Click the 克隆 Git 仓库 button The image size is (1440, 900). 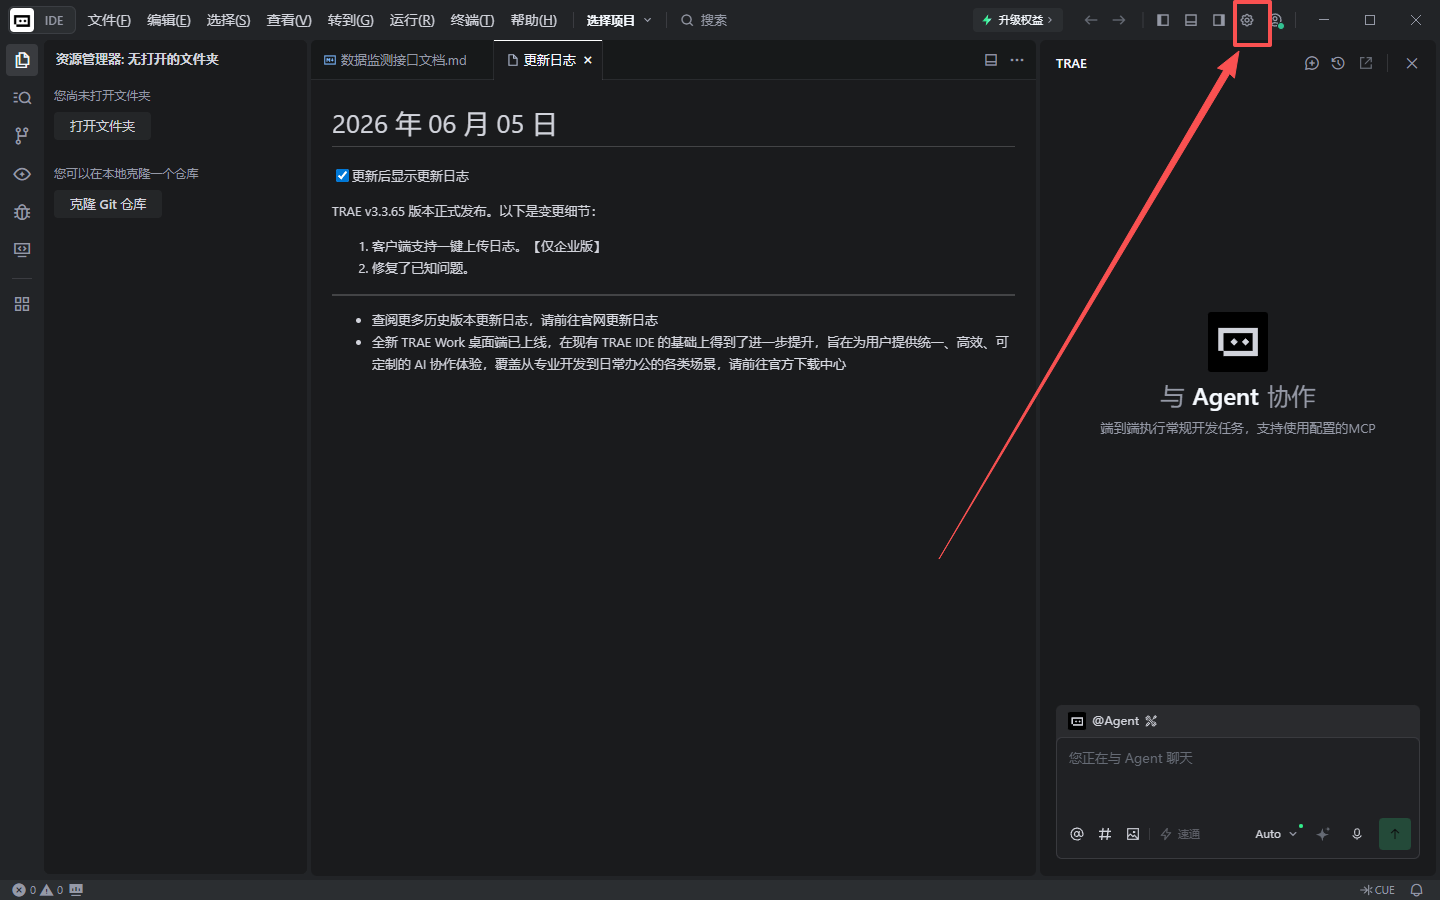pos(108,204)
